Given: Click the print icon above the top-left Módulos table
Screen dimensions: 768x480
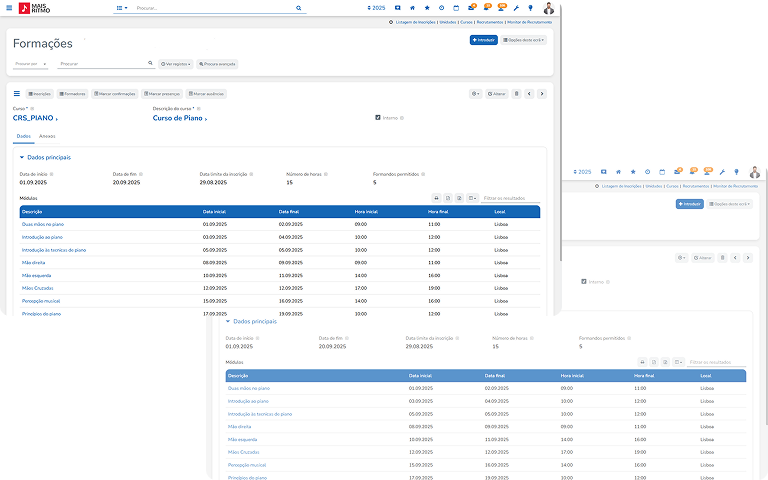Looking at the screenshot, I should tap(436, 198).
